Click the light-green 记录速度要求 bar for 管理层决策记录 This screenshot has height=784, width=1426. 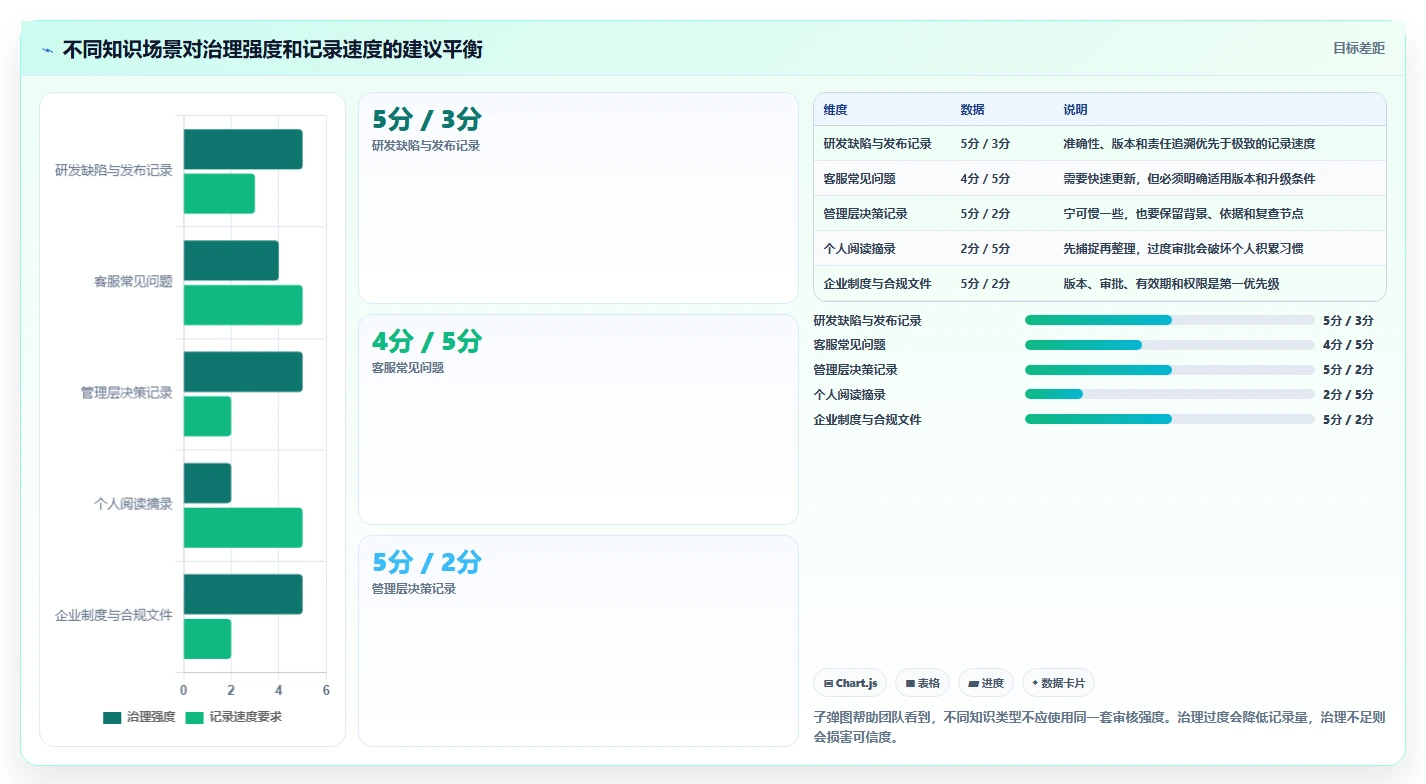click(x=207, y=416)
